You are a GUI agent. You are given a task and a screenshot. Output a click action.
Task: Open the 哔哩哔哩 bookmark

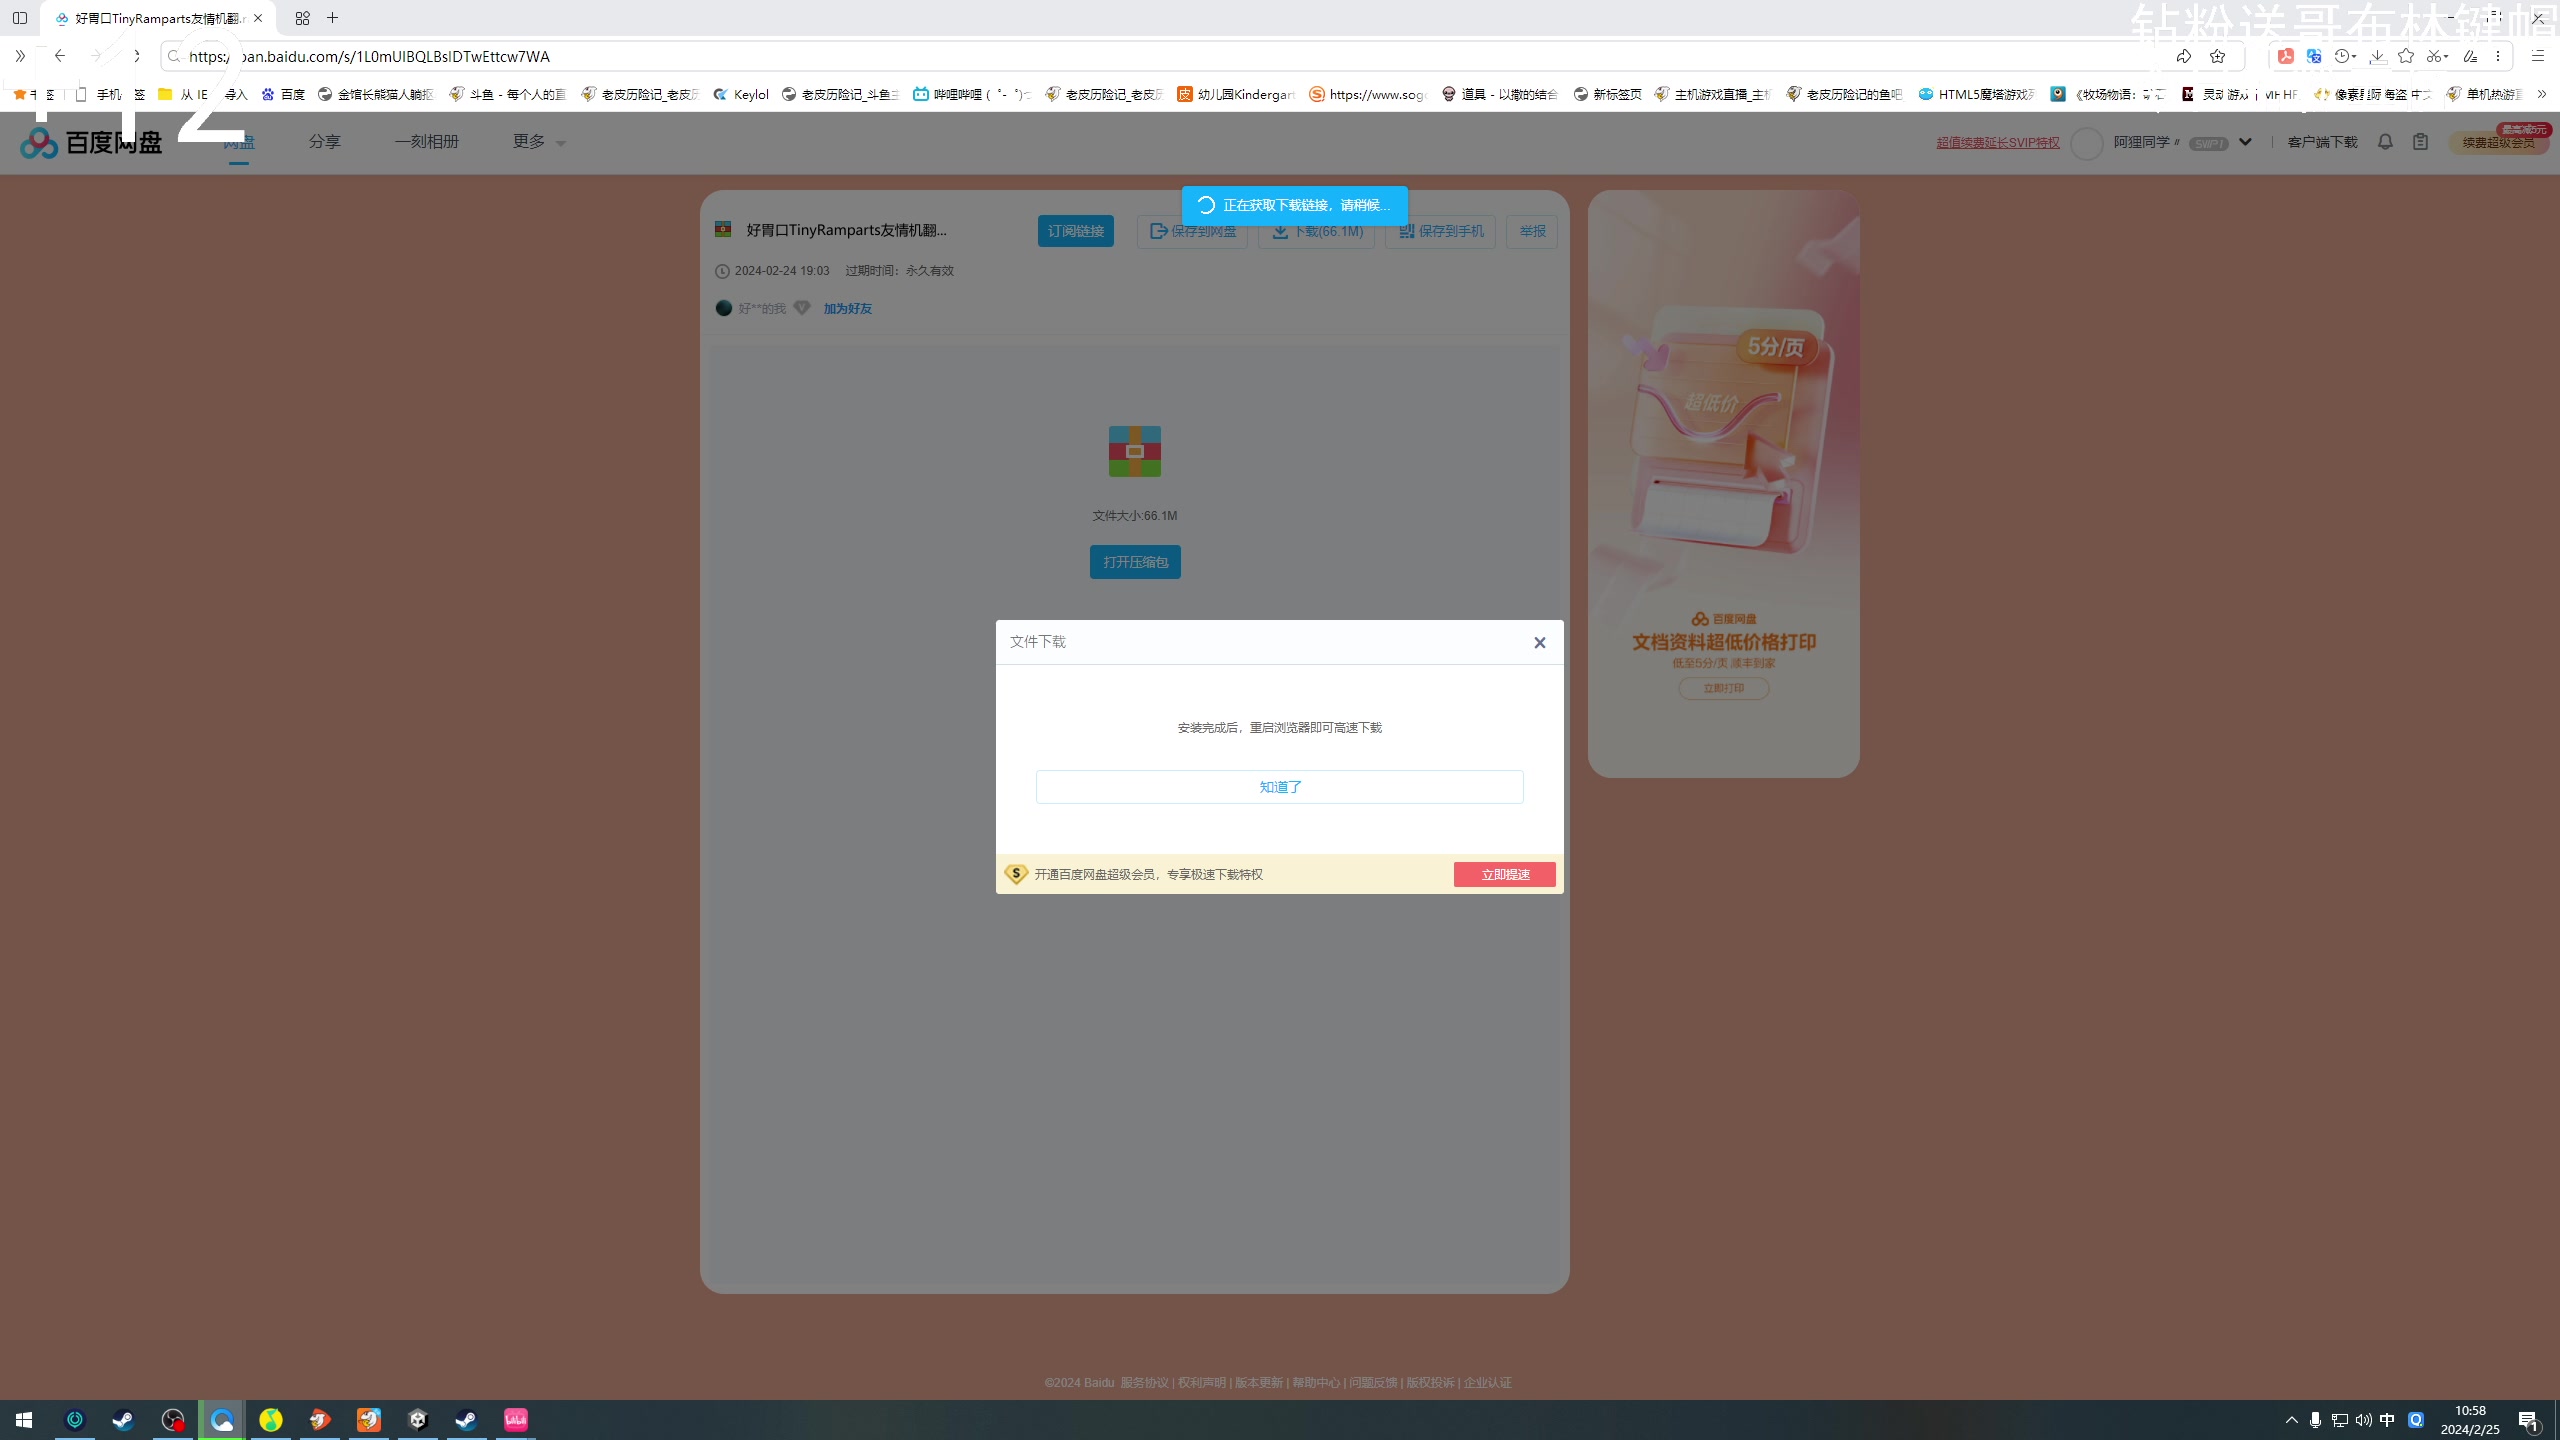[x=972, y=94]
